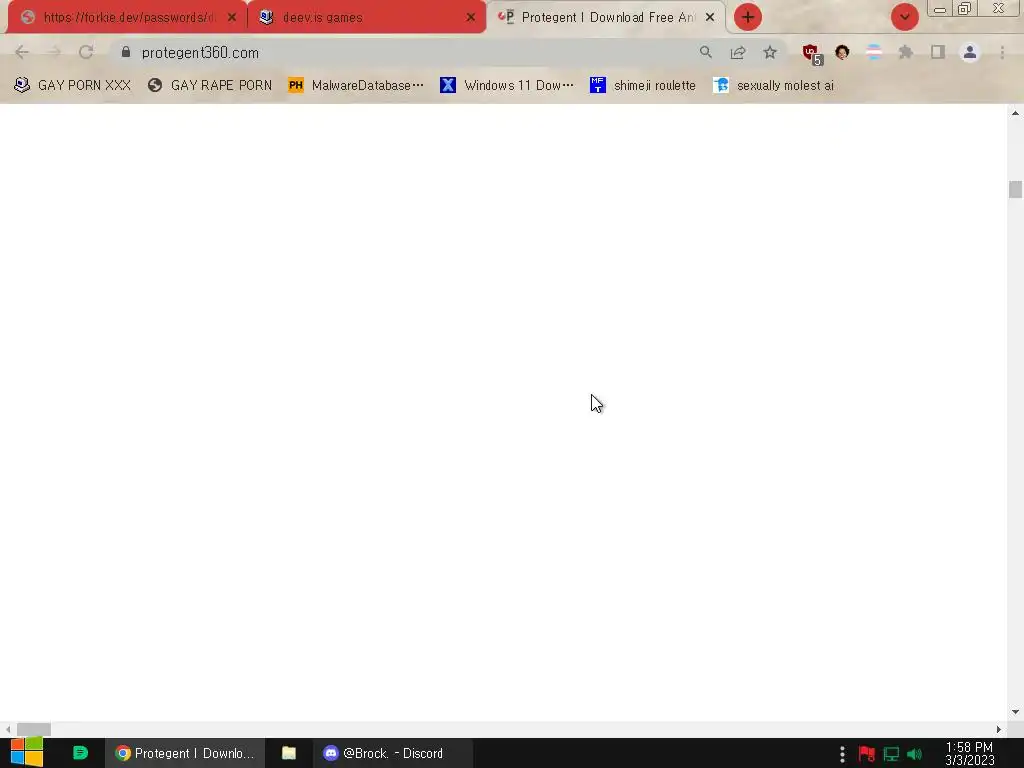Open File Explorer from taskbar
This screenshot has height=768, width=1024.
point(289,753)
